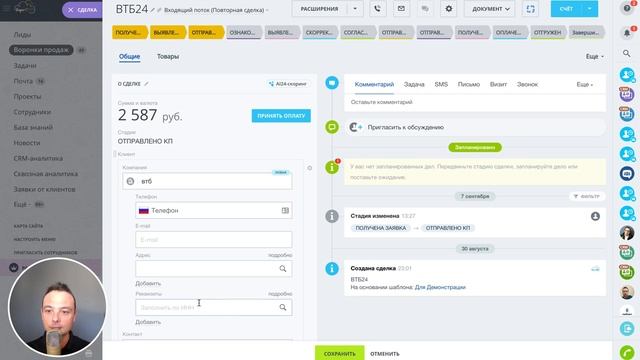Click the green chat icon beside Пригласить к обсуждению
640x360 pixels.
(332, 127)
